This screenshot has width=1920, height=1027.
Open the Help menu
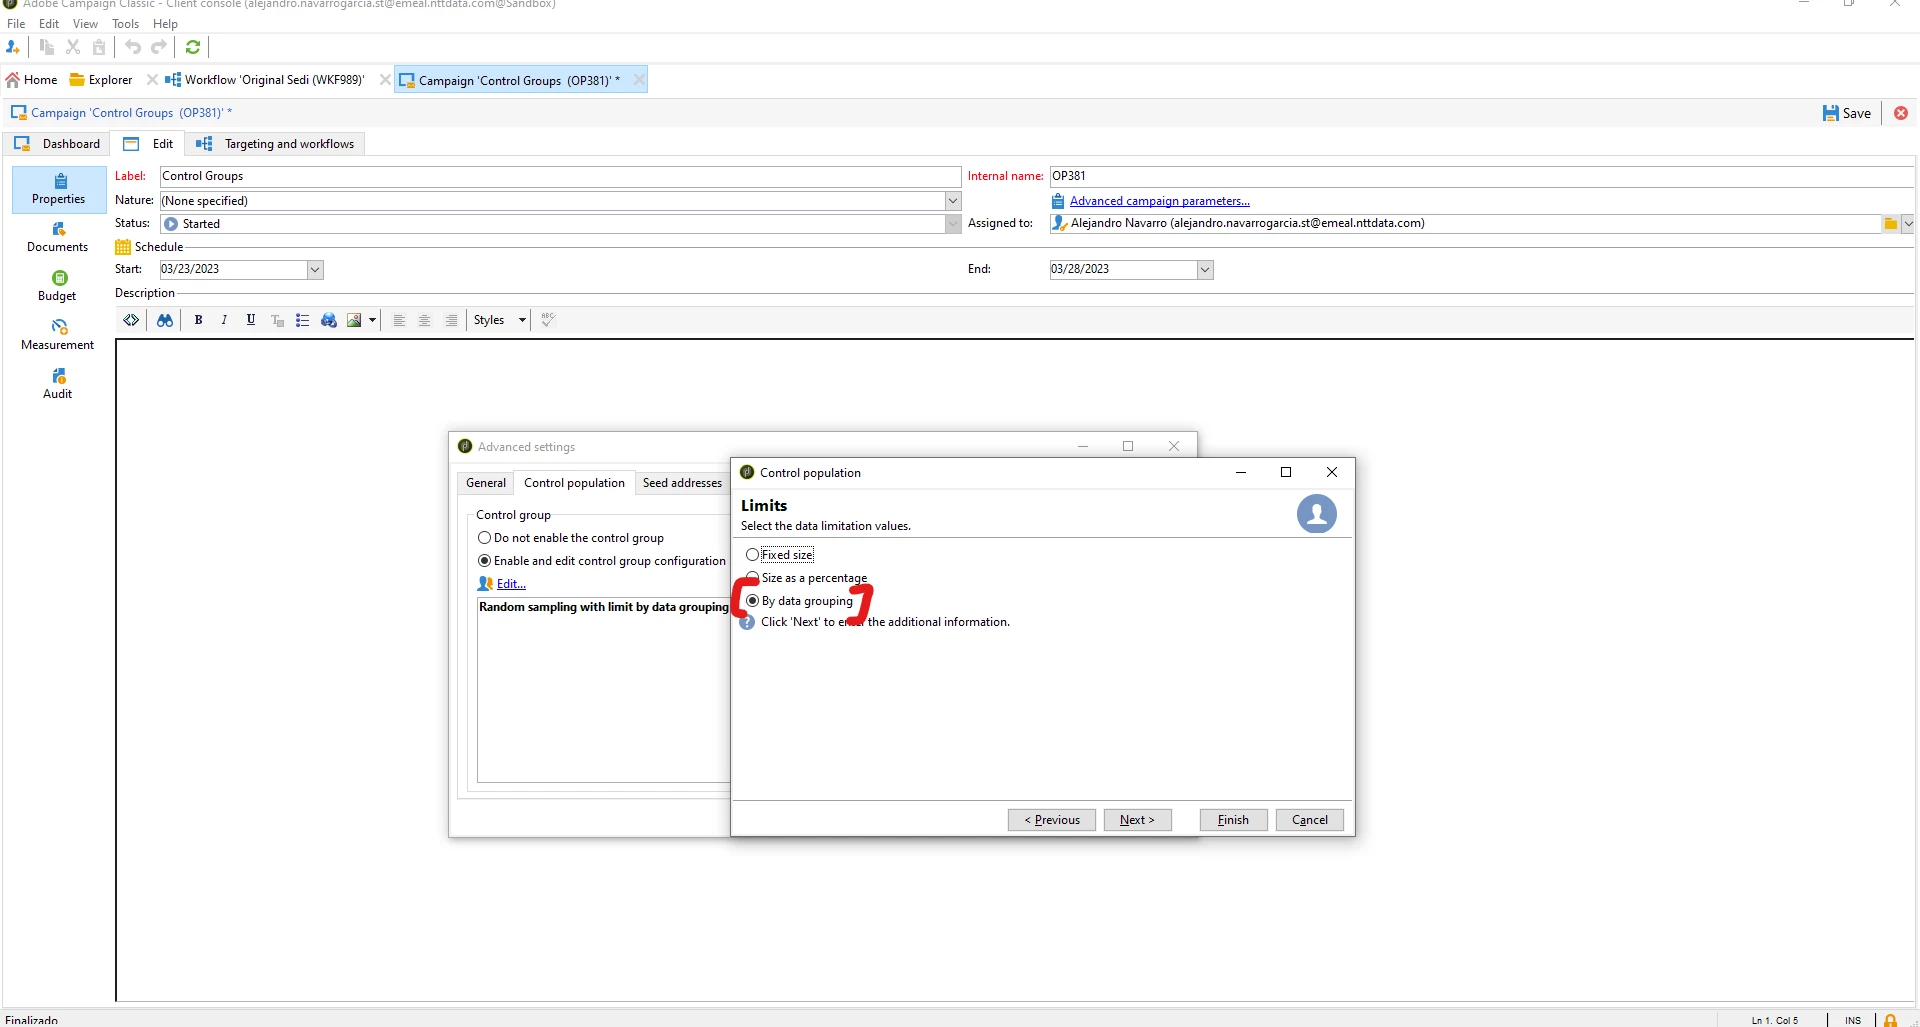click(x=165, y=24)
